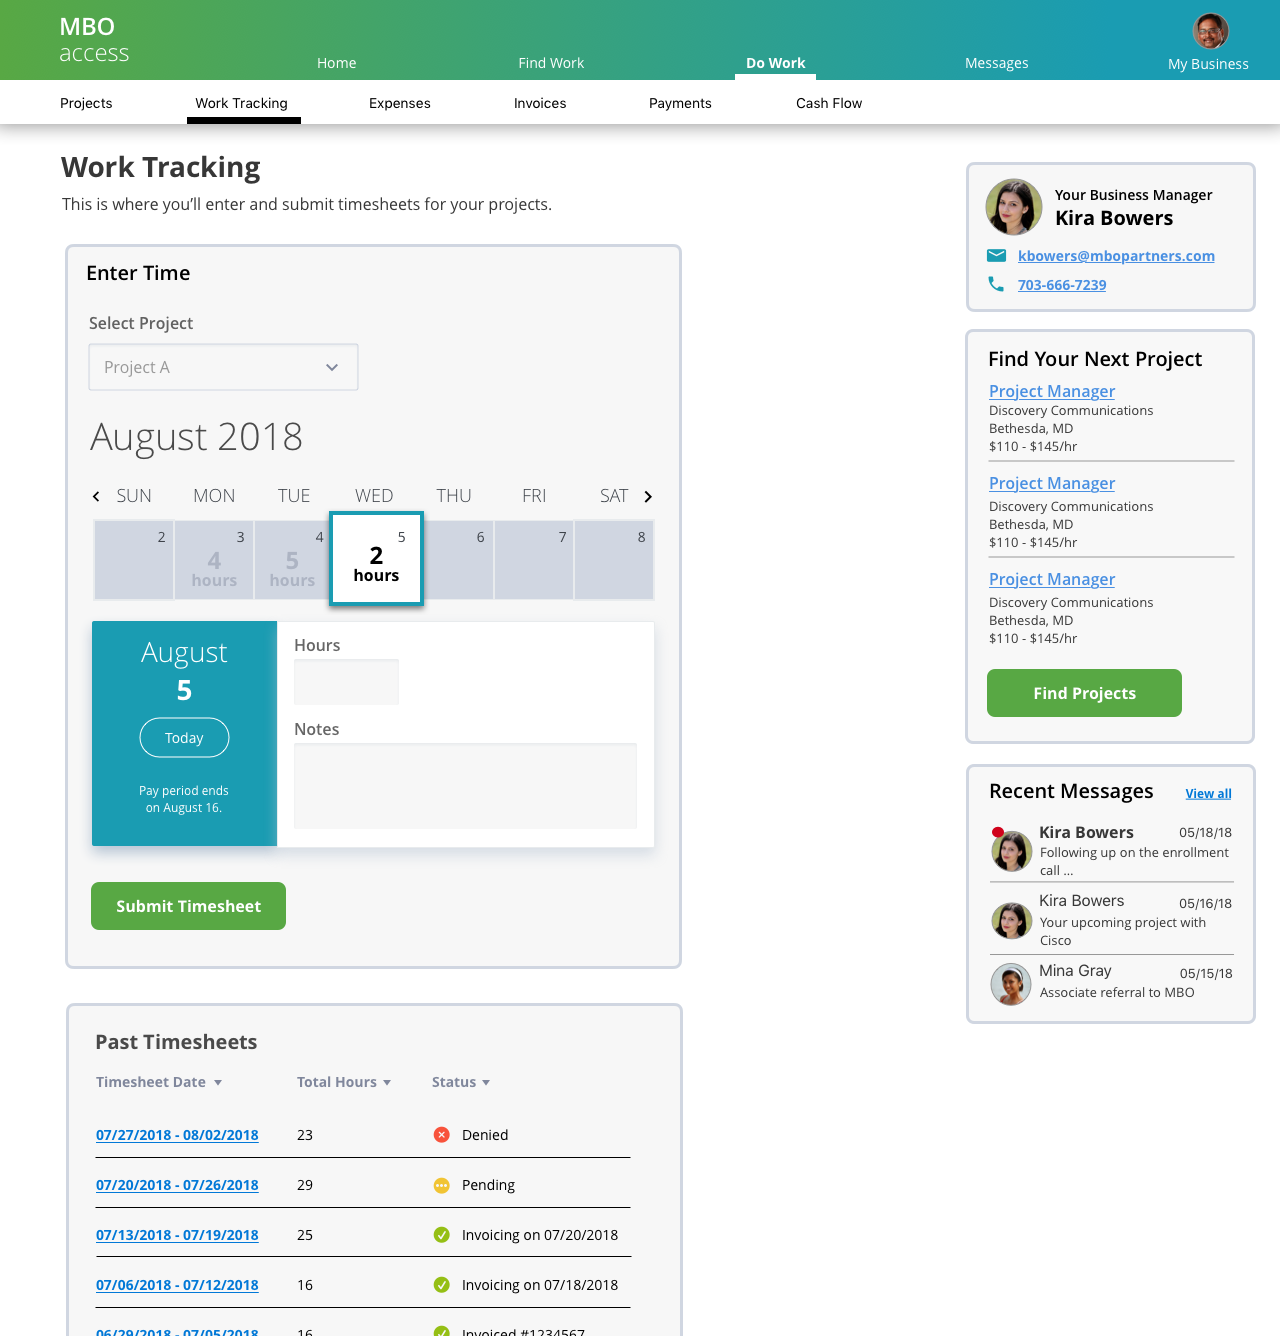This screenshot has height=1336, width=1280.
Task: Open timesheet 07/27/2018 - 08/02/2018
Action: point(177,1135)
